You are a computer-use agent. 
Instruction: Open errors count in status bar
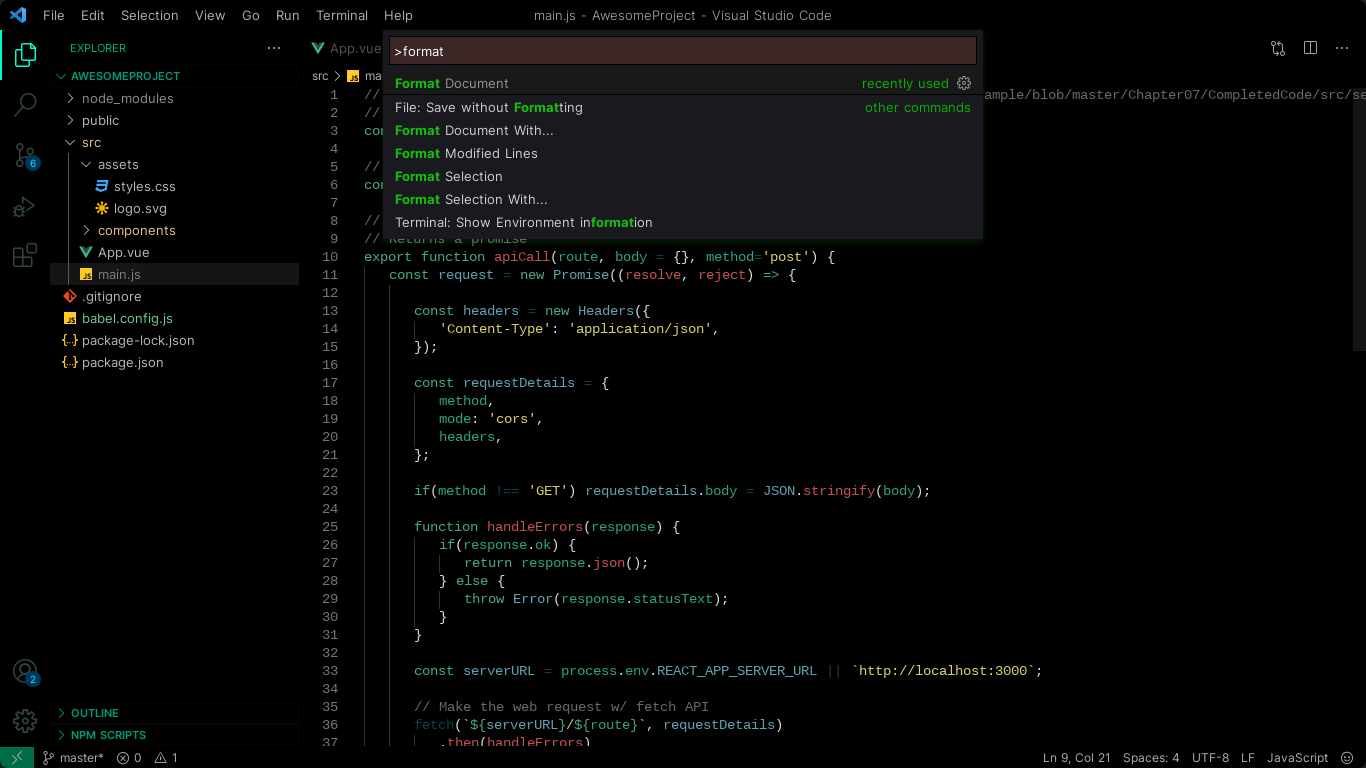[x=130, y=758]
